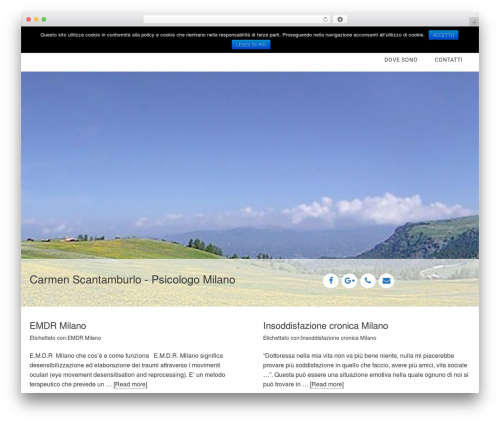Screen dimensions: 500x423
Task: Click the phone call icon
Action: click(x=368, y=281)
